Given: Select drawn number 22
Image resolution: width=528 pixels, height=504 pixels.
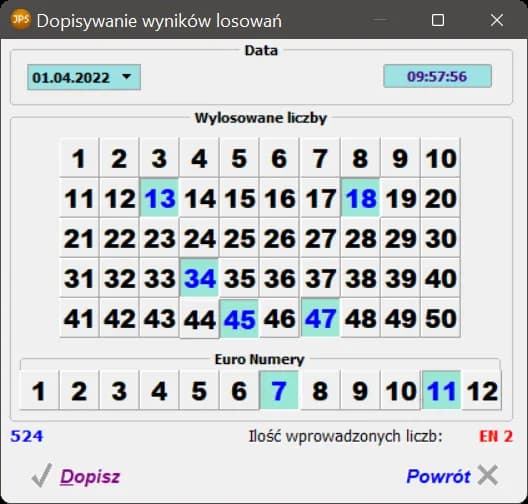Looking at the screenshot, I should click(x=119, y=238).
